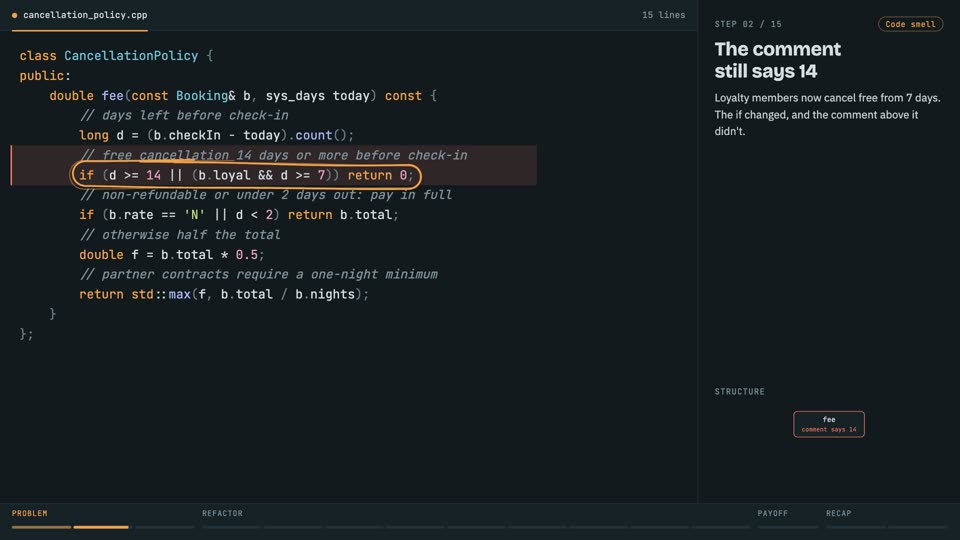960x540 pixels.
Task: Click the 'class CancellationPolicy {' line
Action: [x=116, y=56]
